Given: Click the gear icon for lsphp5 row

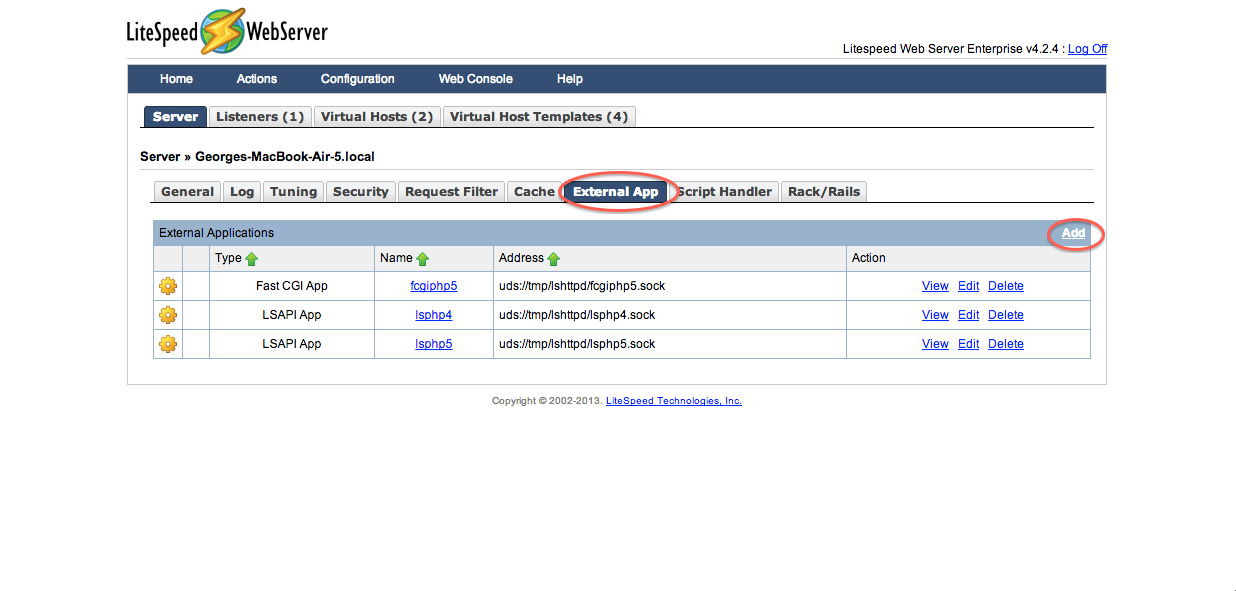Looking at the screenshot, I should coord(168,344).
